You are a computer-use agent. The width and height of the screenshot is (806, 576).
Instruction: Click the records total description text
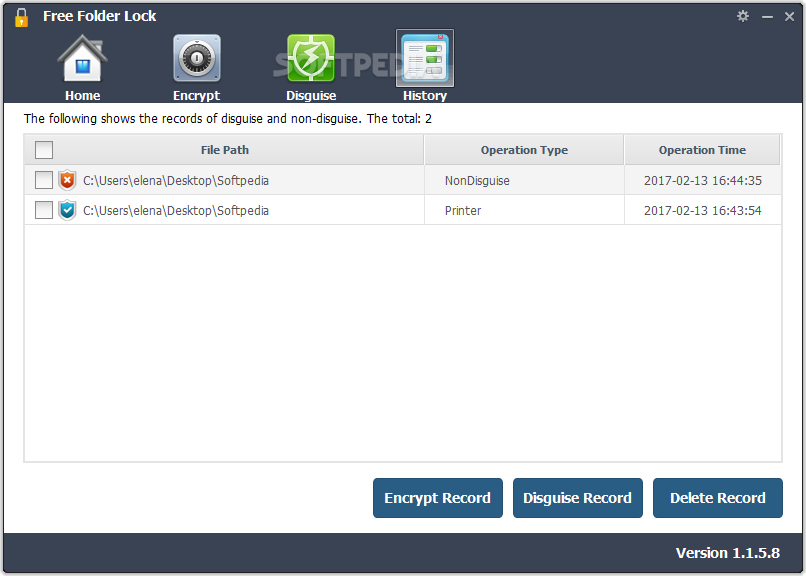228,119
